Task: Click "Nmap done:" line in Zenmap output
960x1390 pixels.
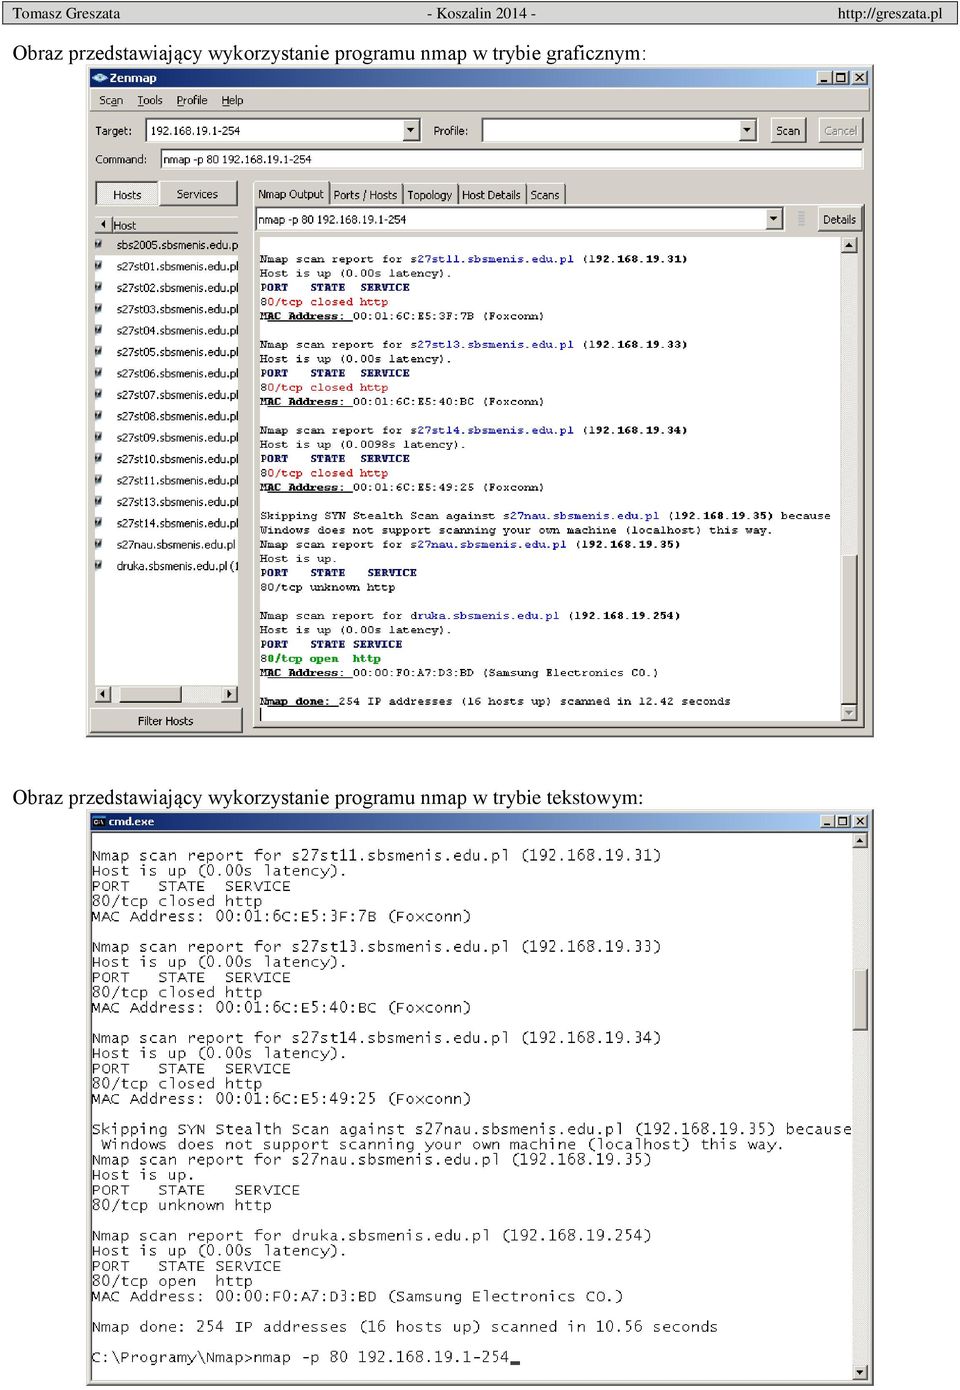Action: (495, 702)
